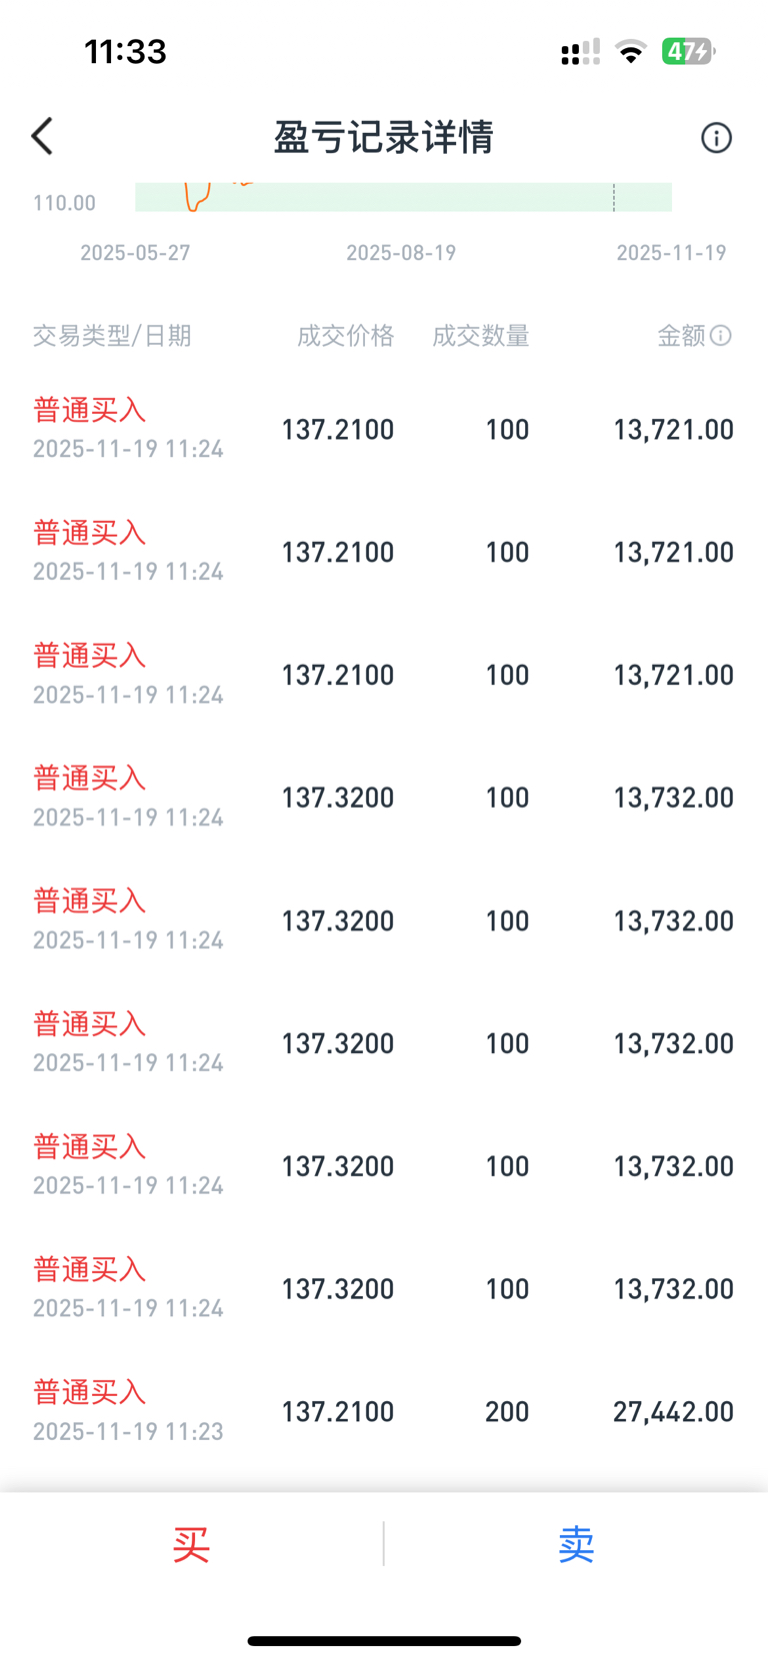The image size is (768, 1663).
Task: Tap the 2025-08-19 chart date label
Action: (401, 253)
